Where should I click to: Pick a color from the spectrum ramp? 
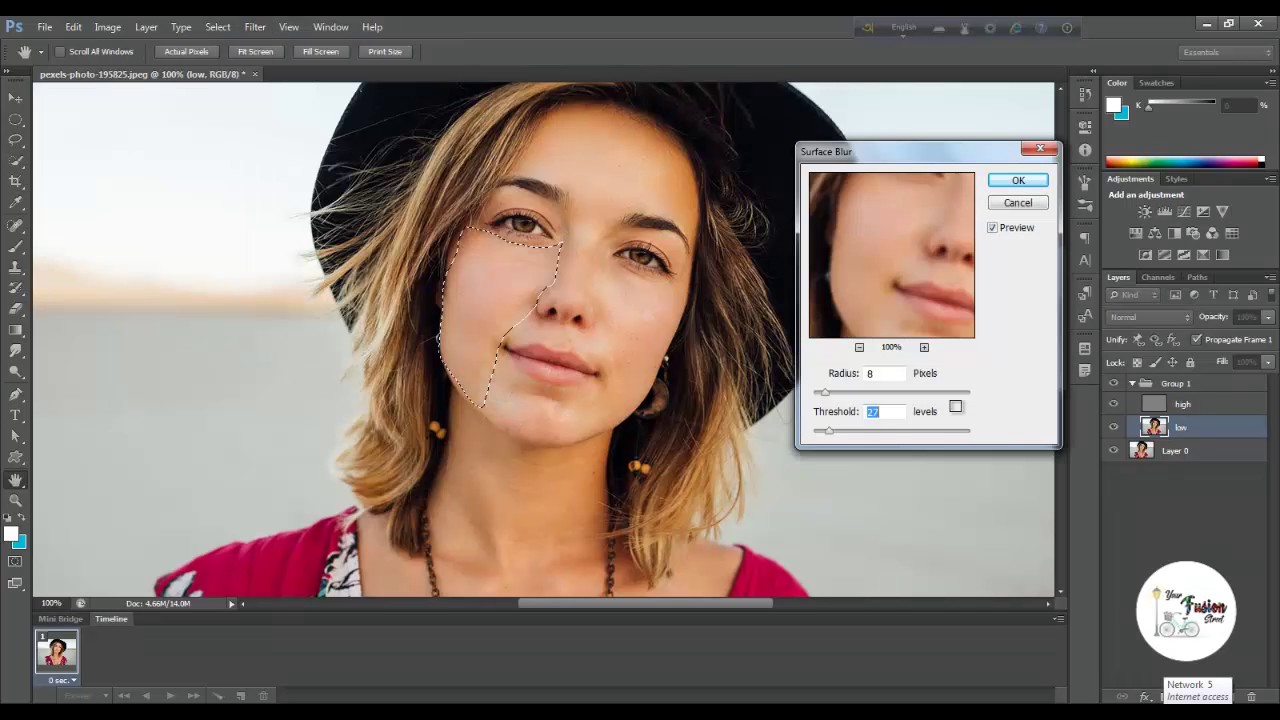[x=1184, y=162]
